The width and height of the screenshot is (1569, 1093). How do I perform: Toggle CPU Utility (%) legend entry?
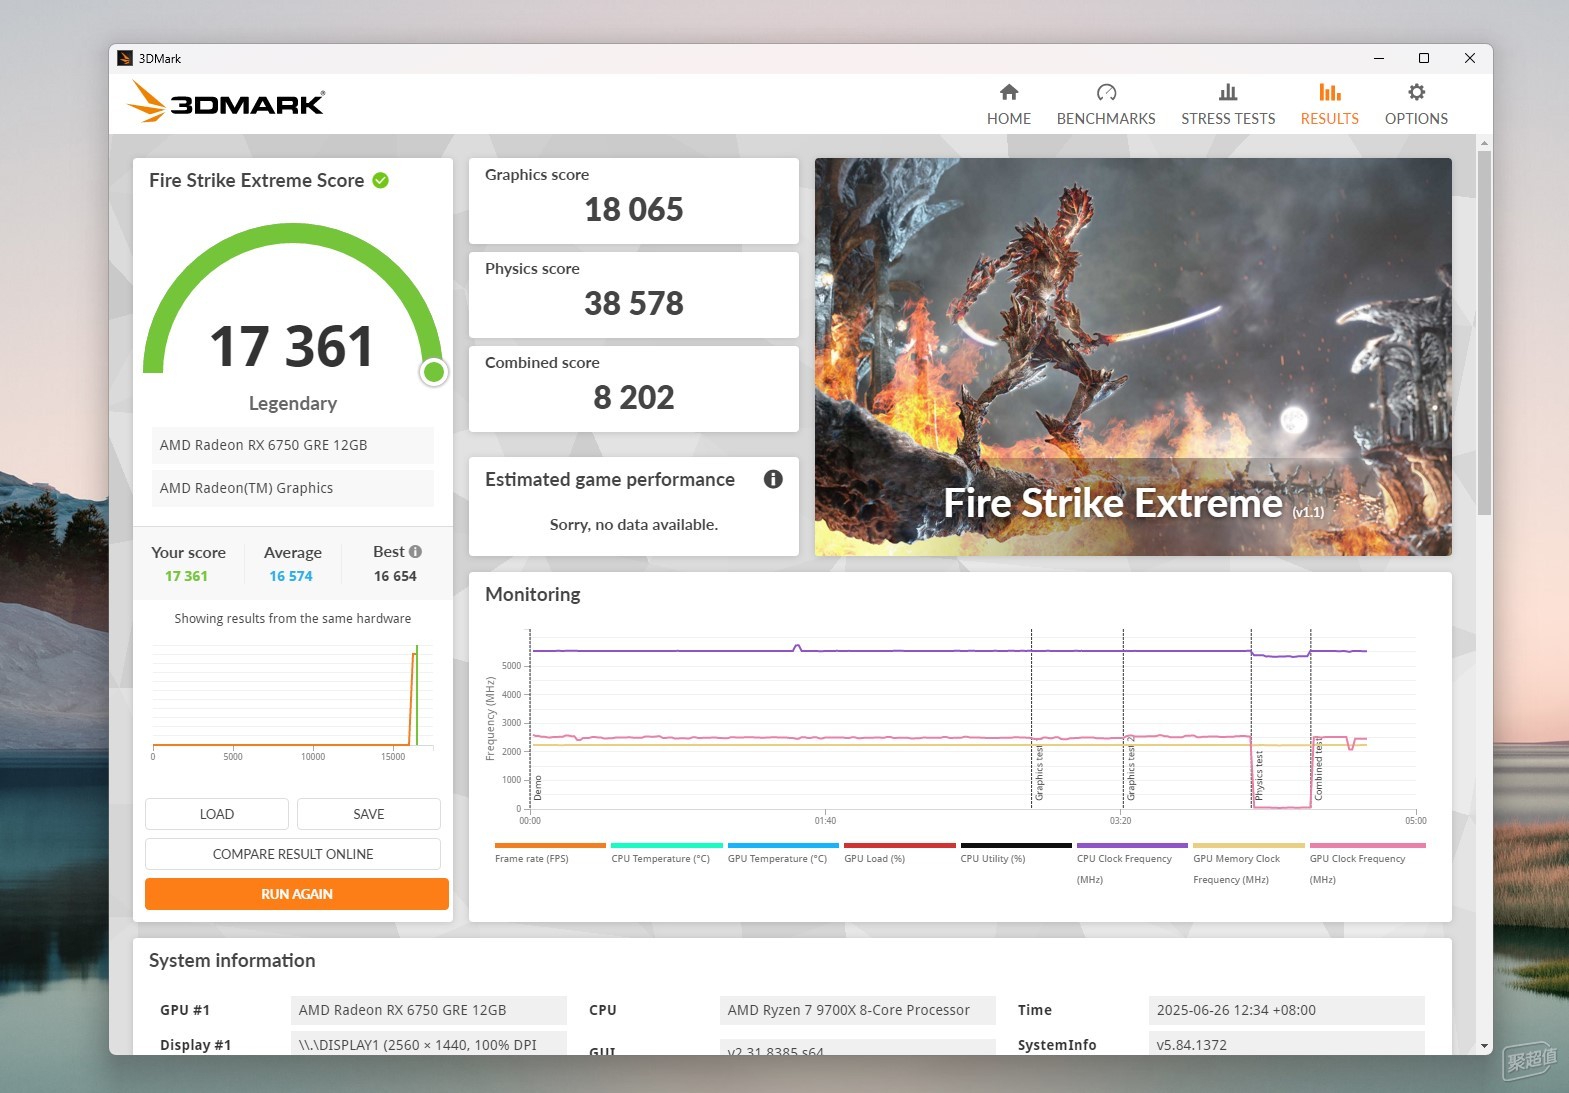click(1016, 852)
